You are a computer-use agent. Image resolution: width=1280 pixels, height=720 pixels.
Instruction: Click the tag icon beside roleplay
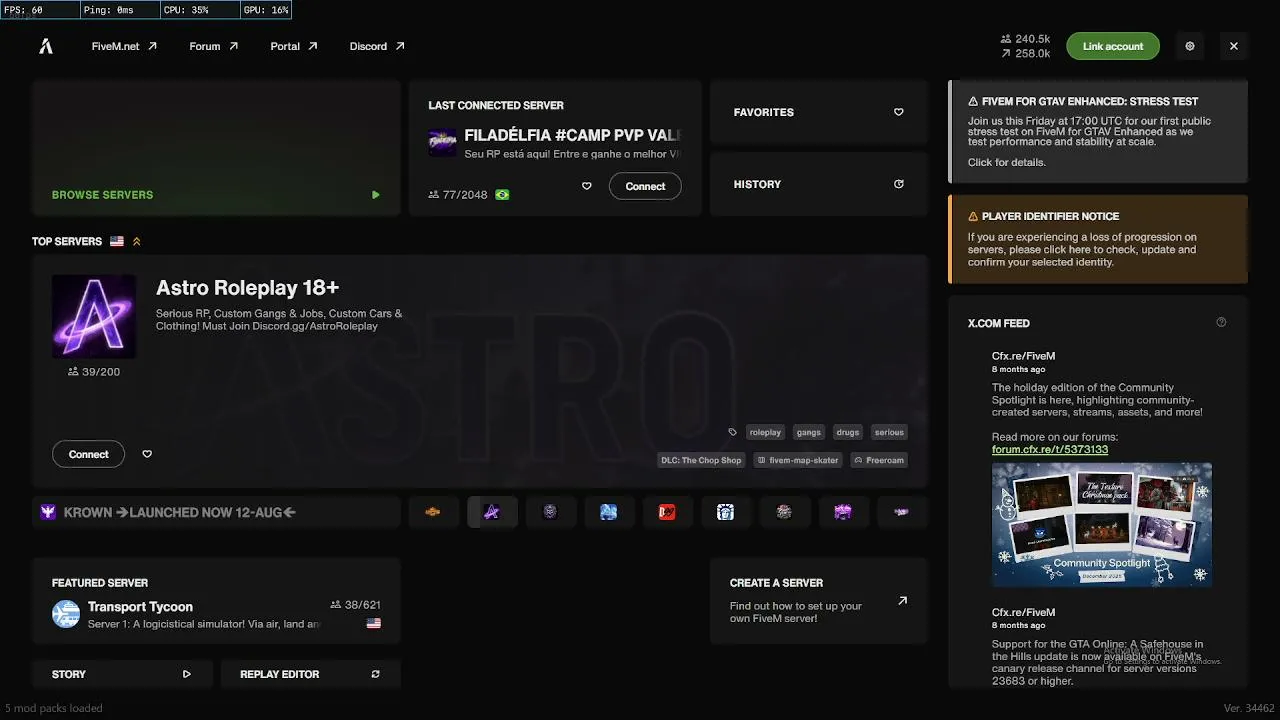(x=732, y=432)
